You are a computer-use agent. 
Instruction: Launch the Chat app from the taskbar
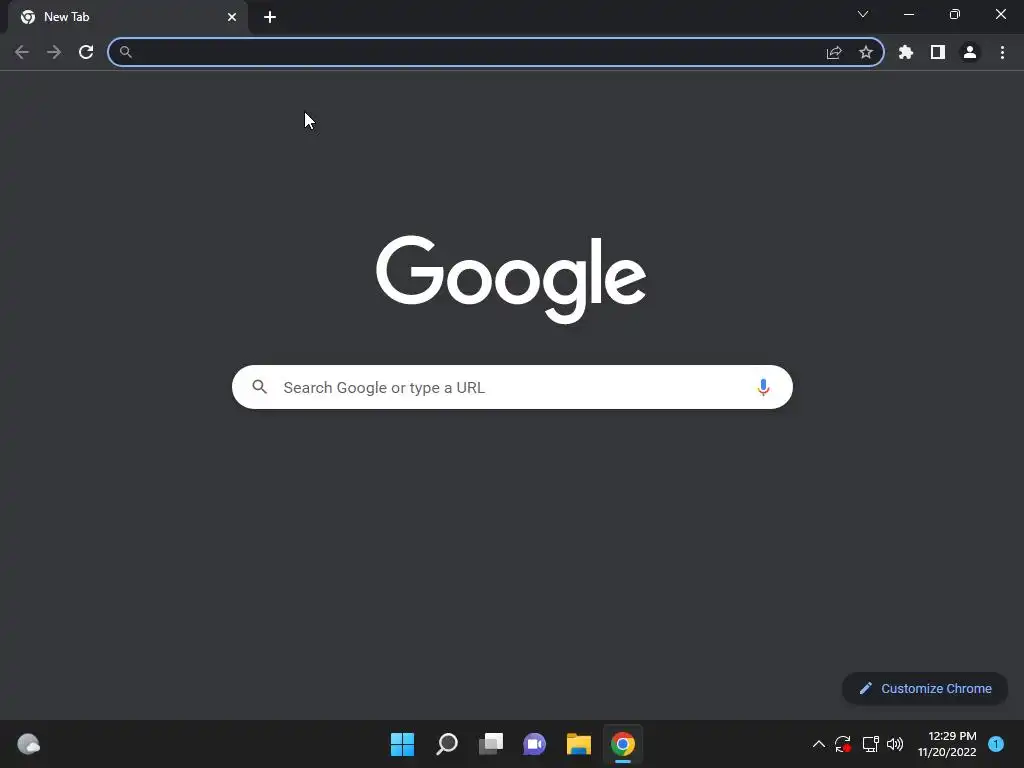534,744
